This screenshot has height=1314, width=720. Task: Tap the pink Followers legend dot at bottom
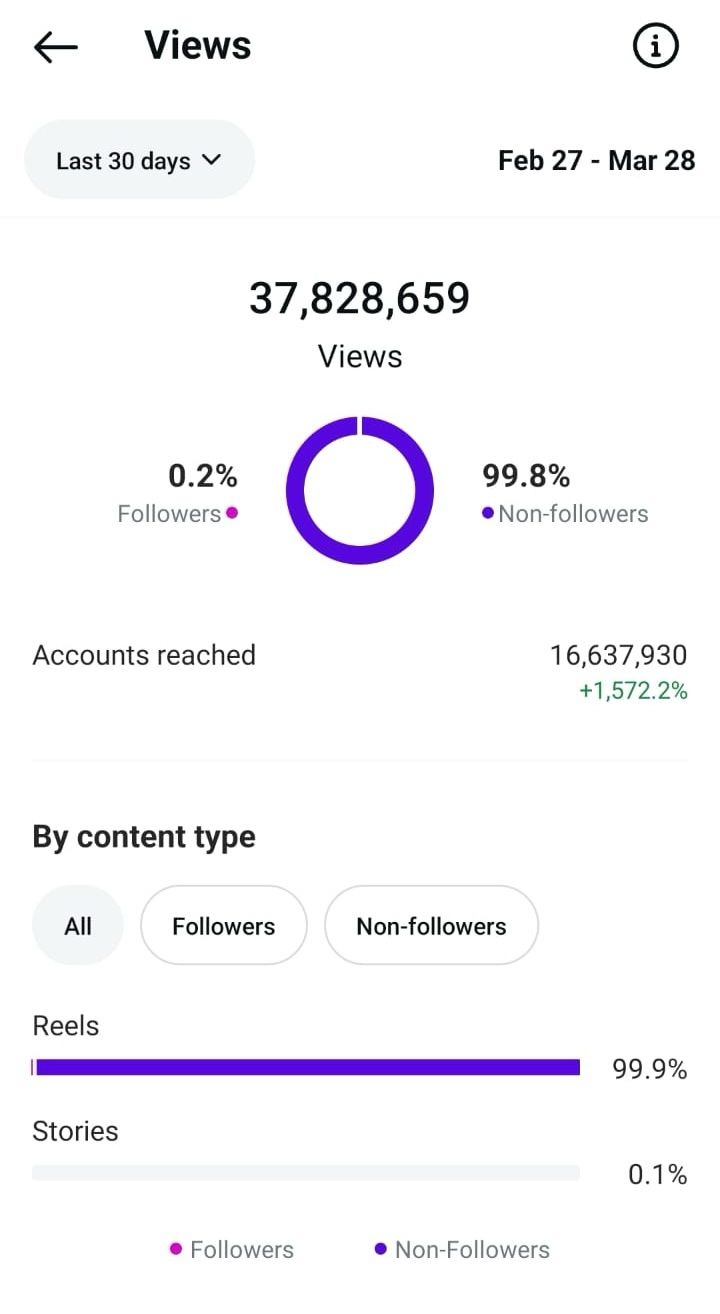tap(176, 1249)
